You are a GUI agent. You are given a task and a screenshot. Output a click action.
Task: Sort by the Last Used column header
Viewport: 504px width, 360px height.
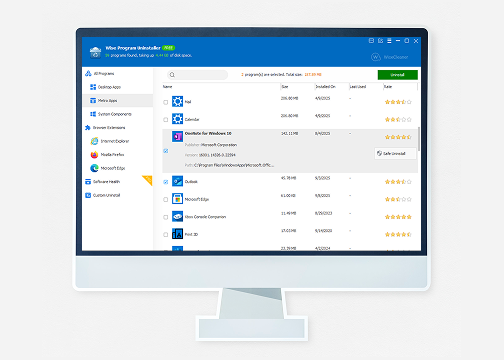[x=358, y=87]
